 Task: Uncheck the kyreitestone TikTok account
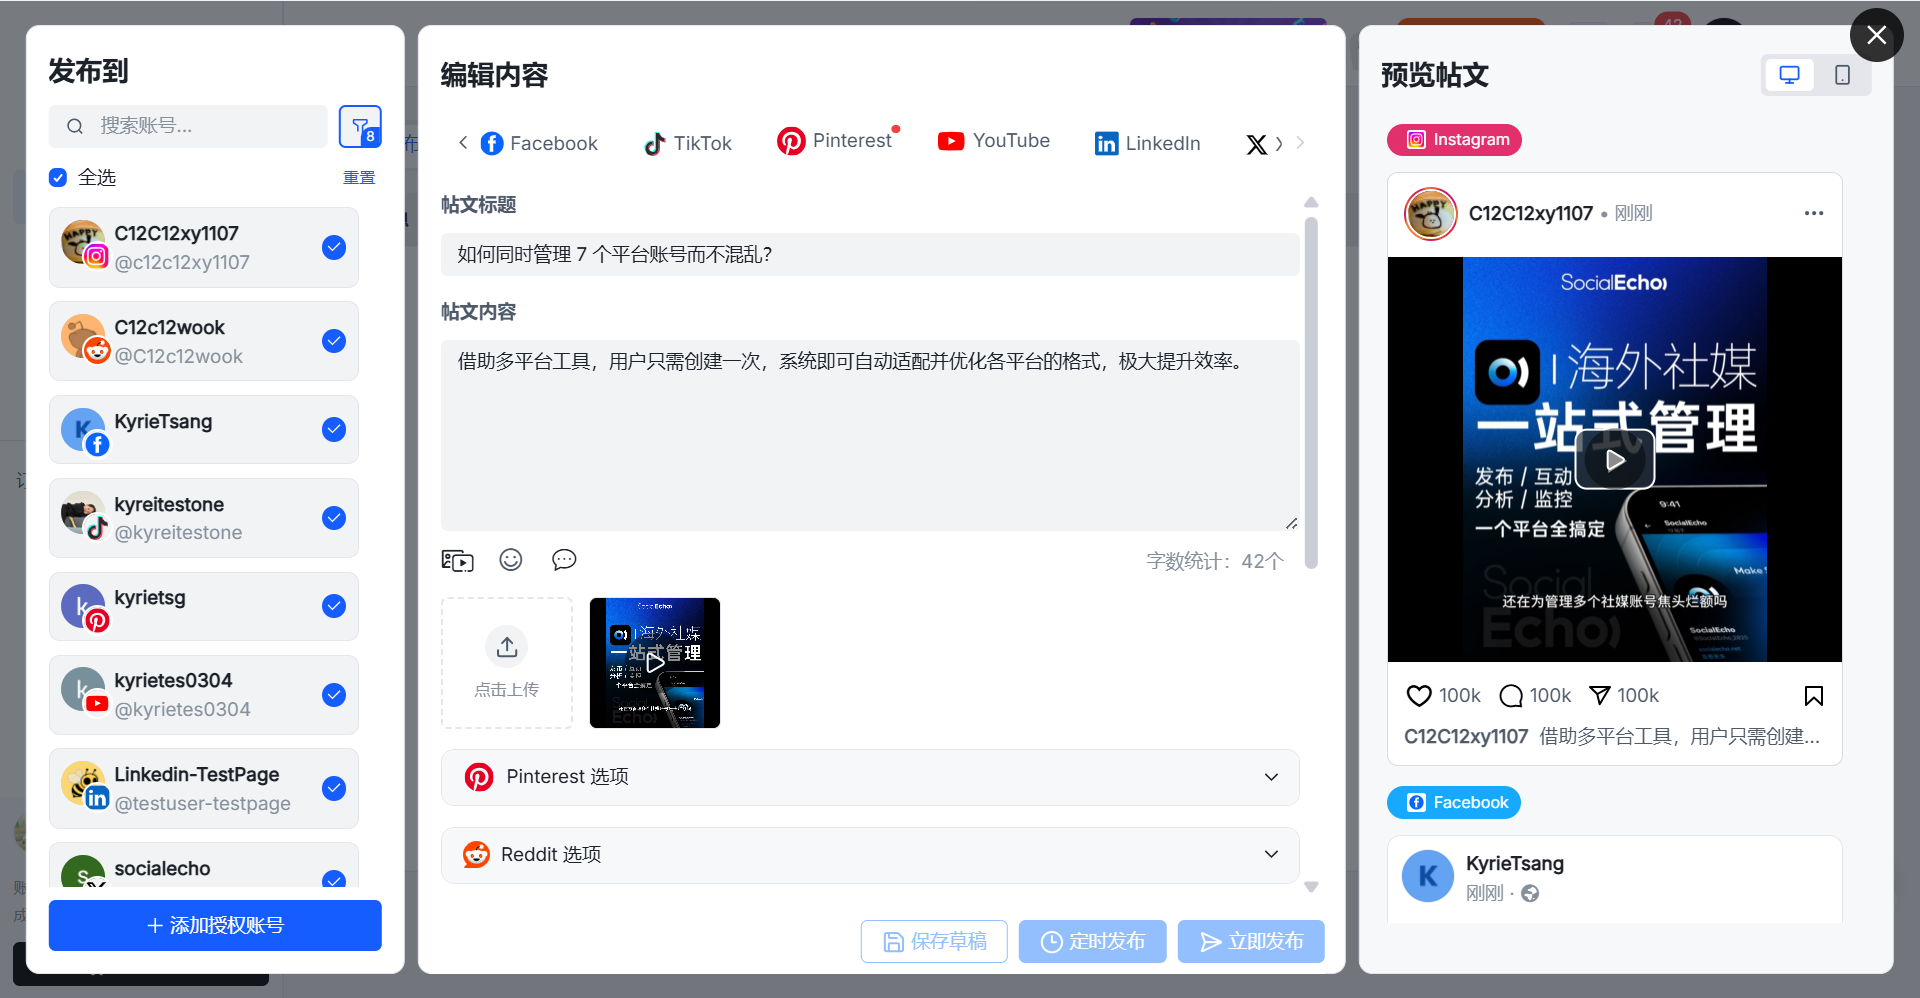pos(334,518)
